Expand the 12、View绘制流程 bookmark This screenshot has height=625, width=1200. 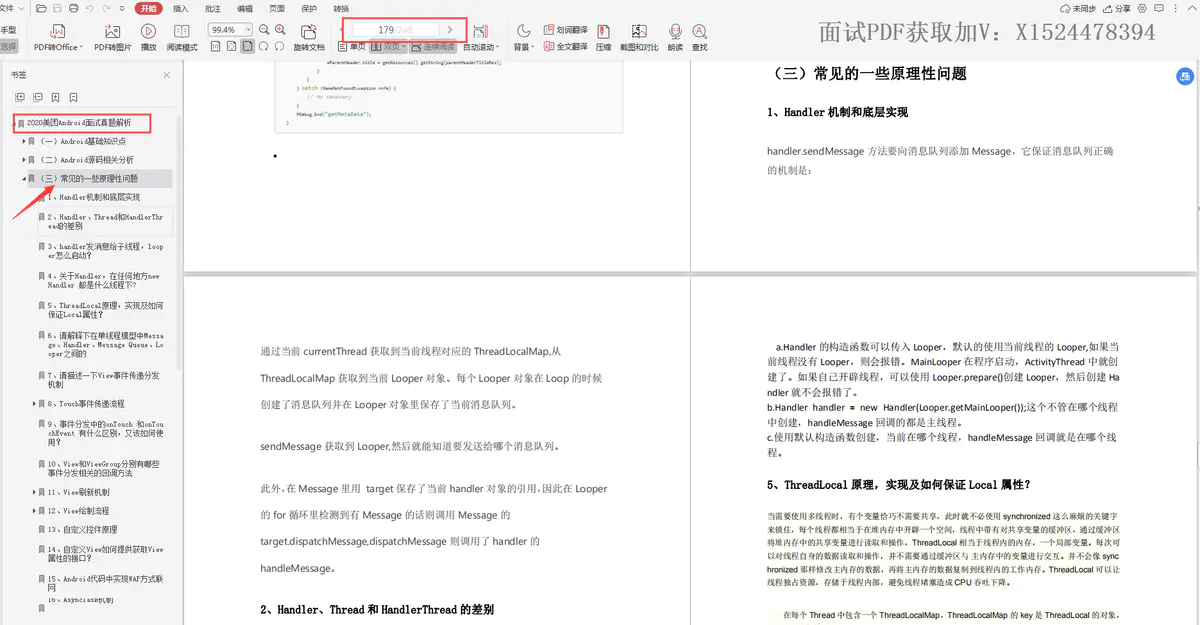coord(34,511)
